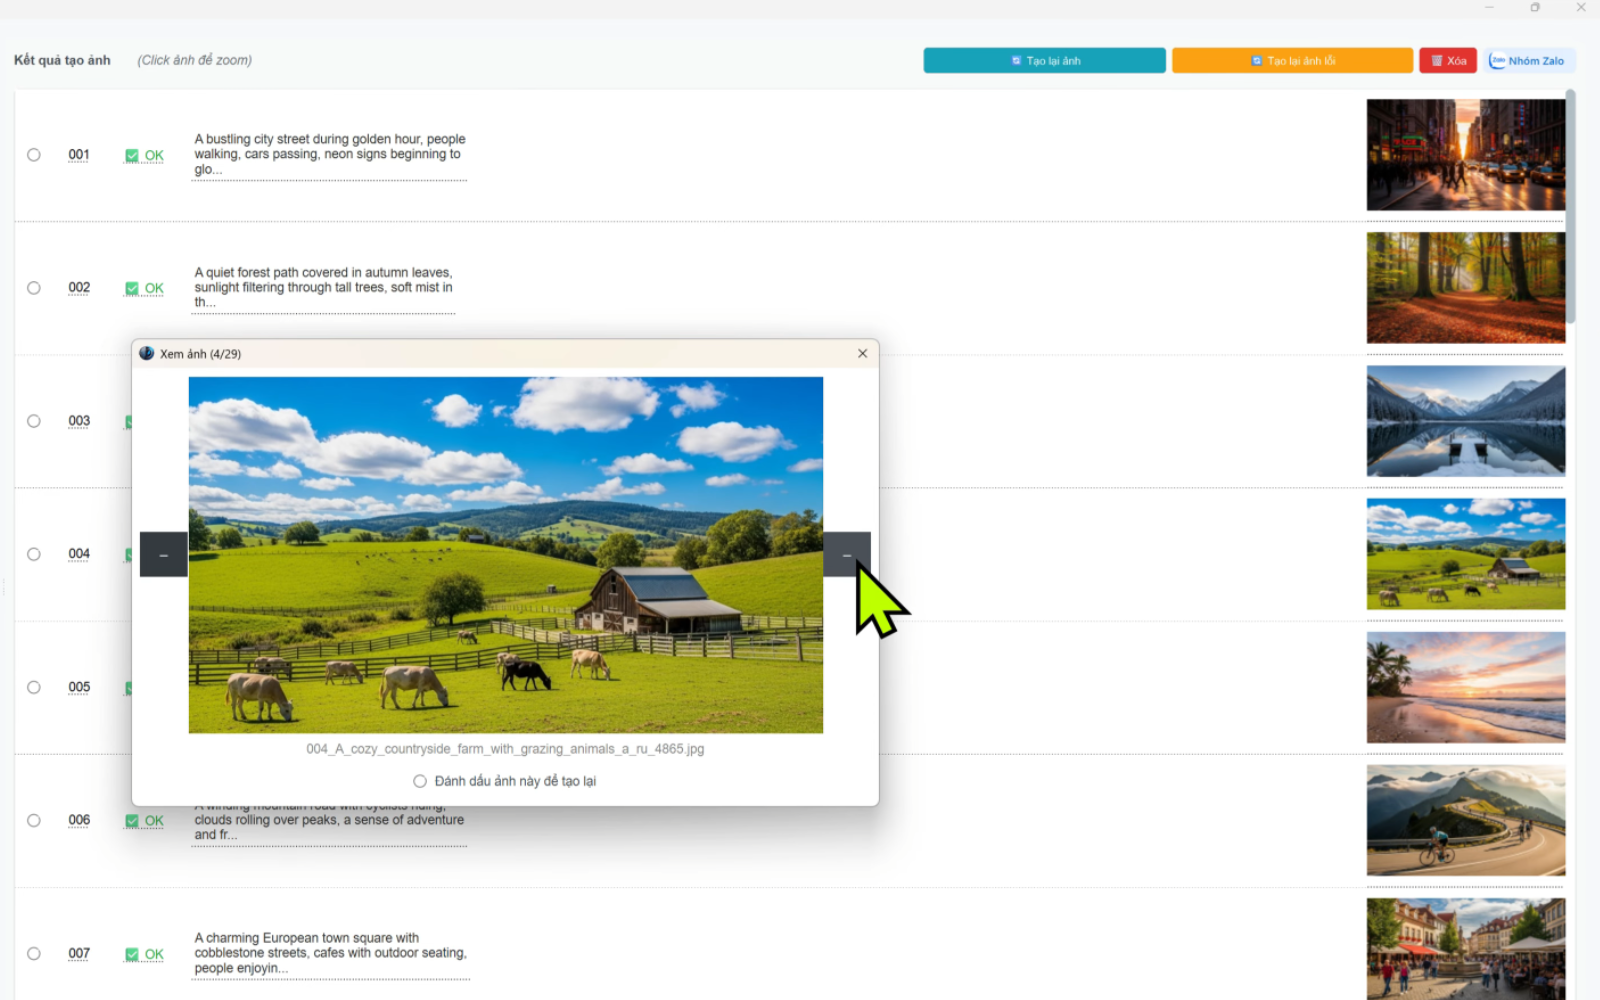Click the green OK check icon for row 001

(x=131, y=155)
